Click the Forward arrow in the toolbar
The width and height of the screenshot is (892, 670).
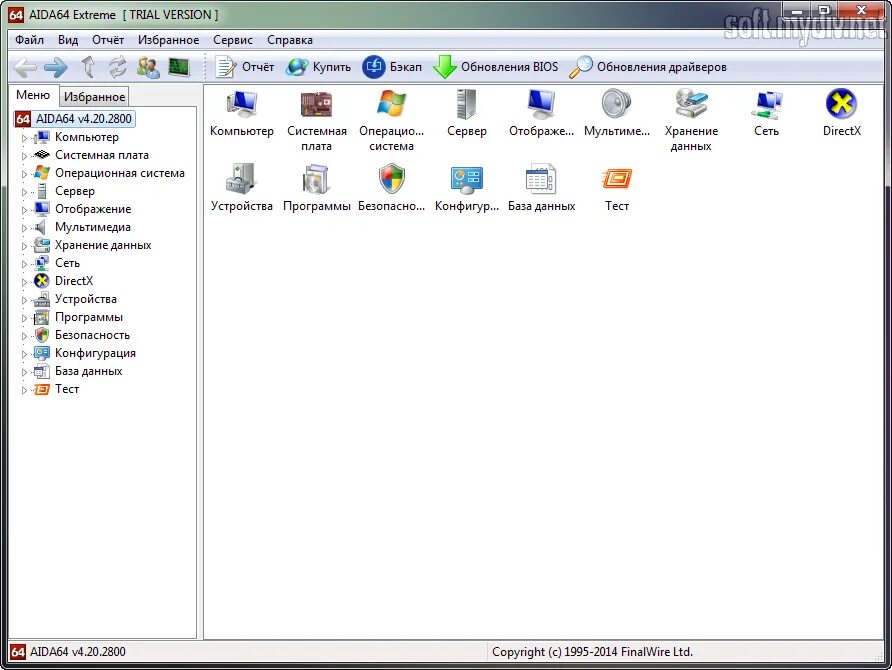pyautogui.click(x=55, y=68)
